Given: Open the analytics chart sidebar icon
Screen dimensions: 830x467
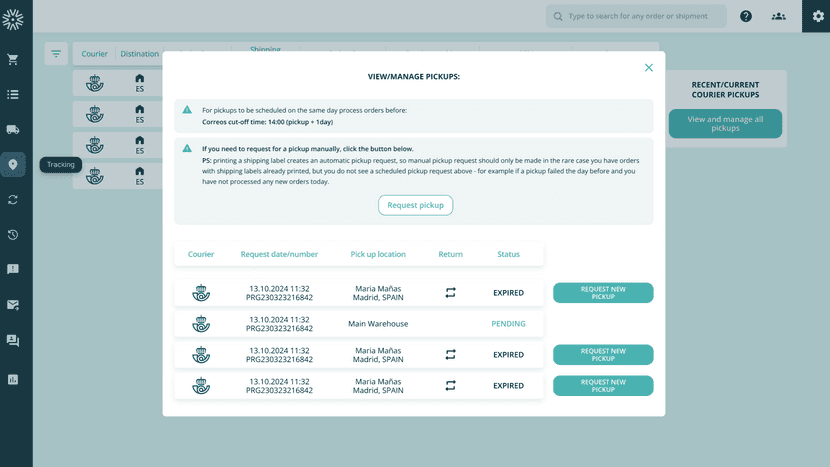Looking at the screenshot, I should pos(13,380).
